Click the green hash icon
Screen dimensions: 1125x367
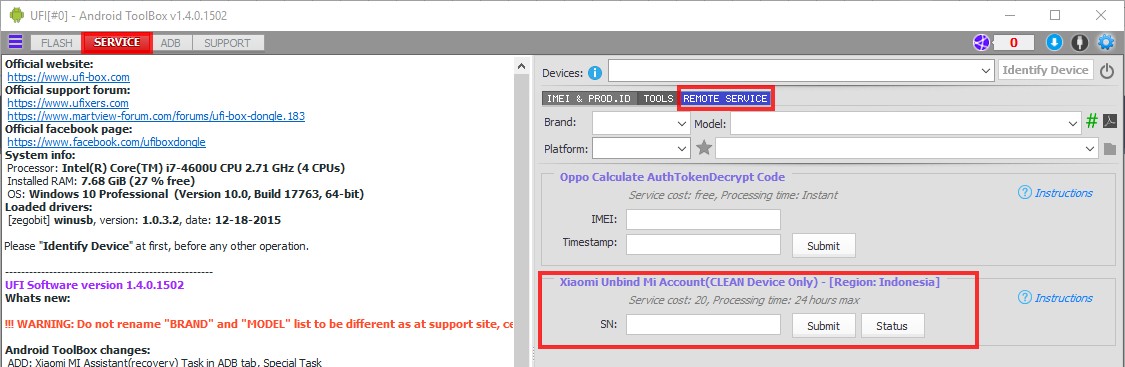coord(1091,121)
